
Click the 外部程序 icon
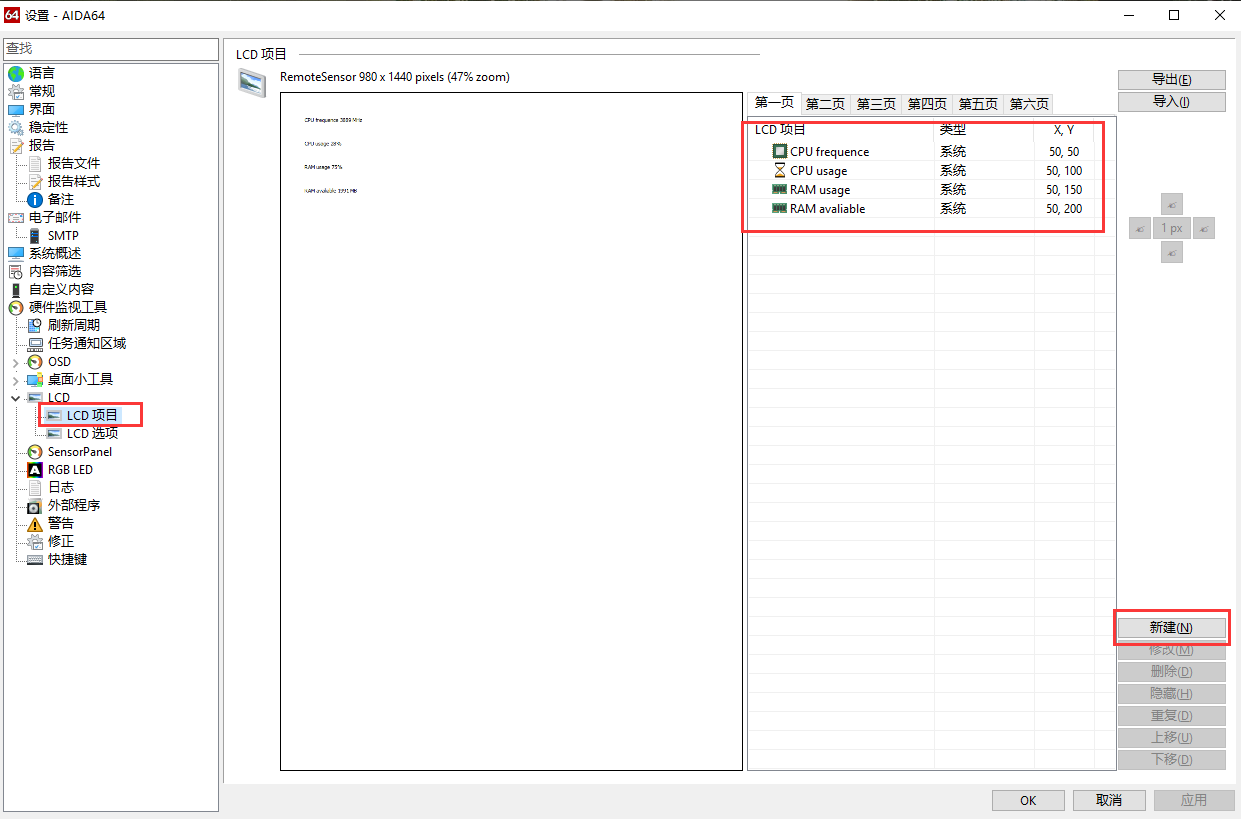click(x=35, y=505)
